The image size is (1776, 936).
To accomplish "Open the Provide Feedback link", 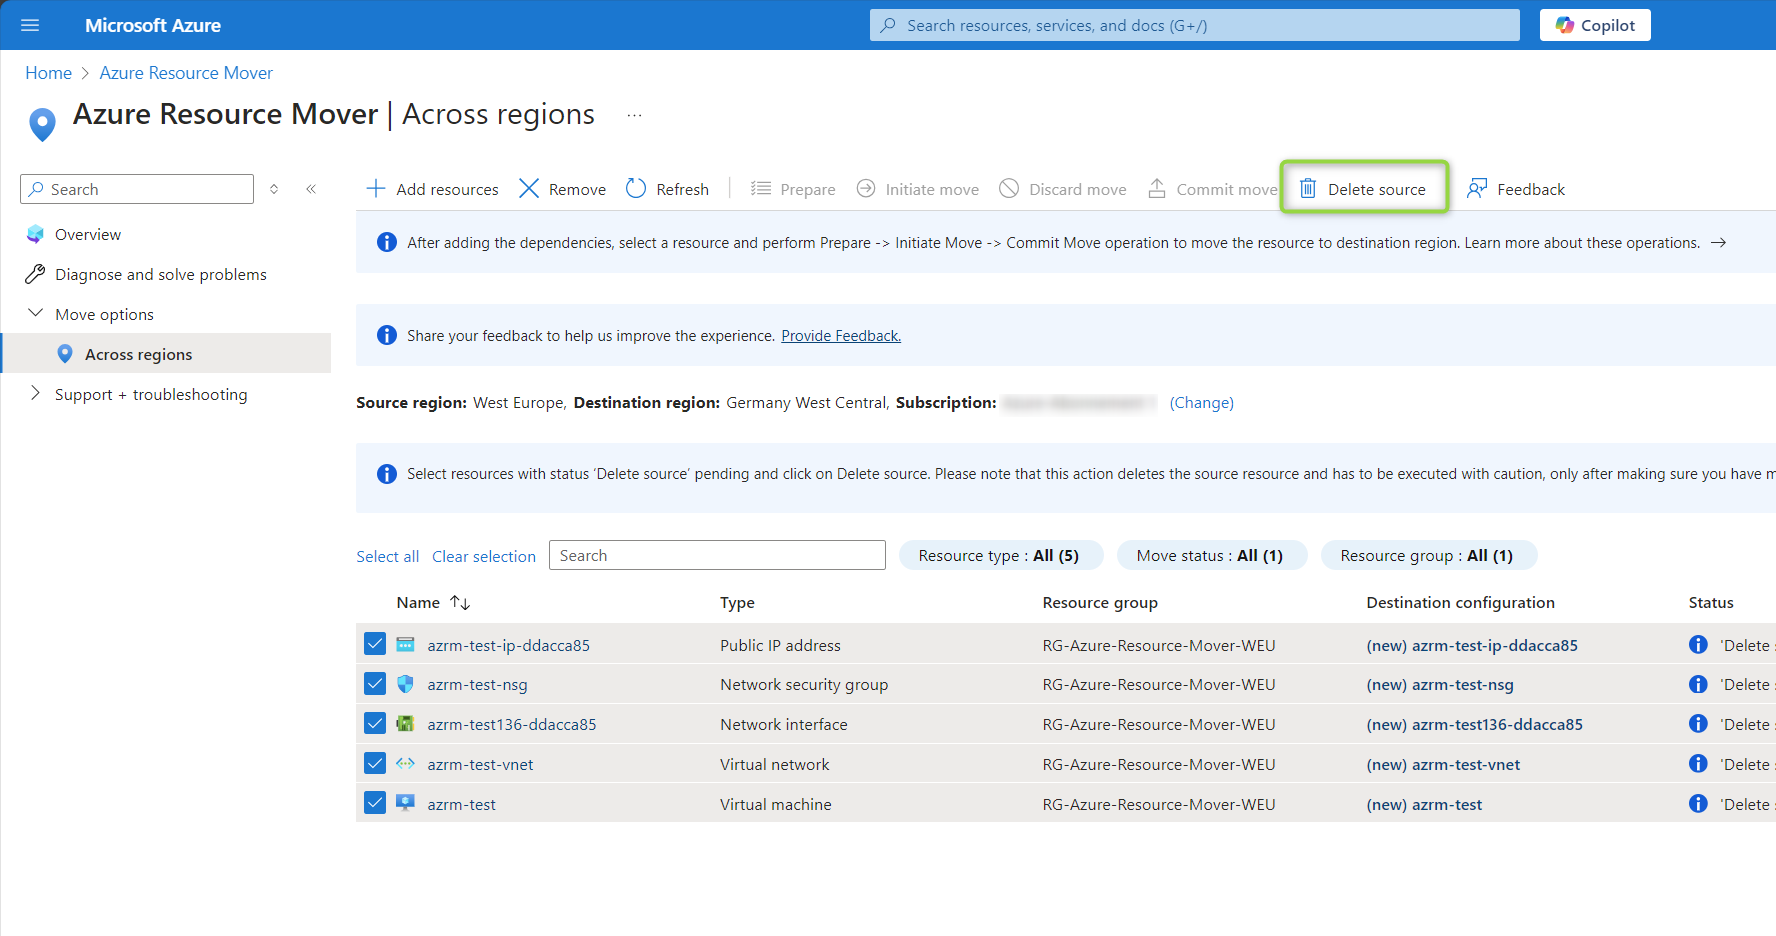I will point(841,336).
